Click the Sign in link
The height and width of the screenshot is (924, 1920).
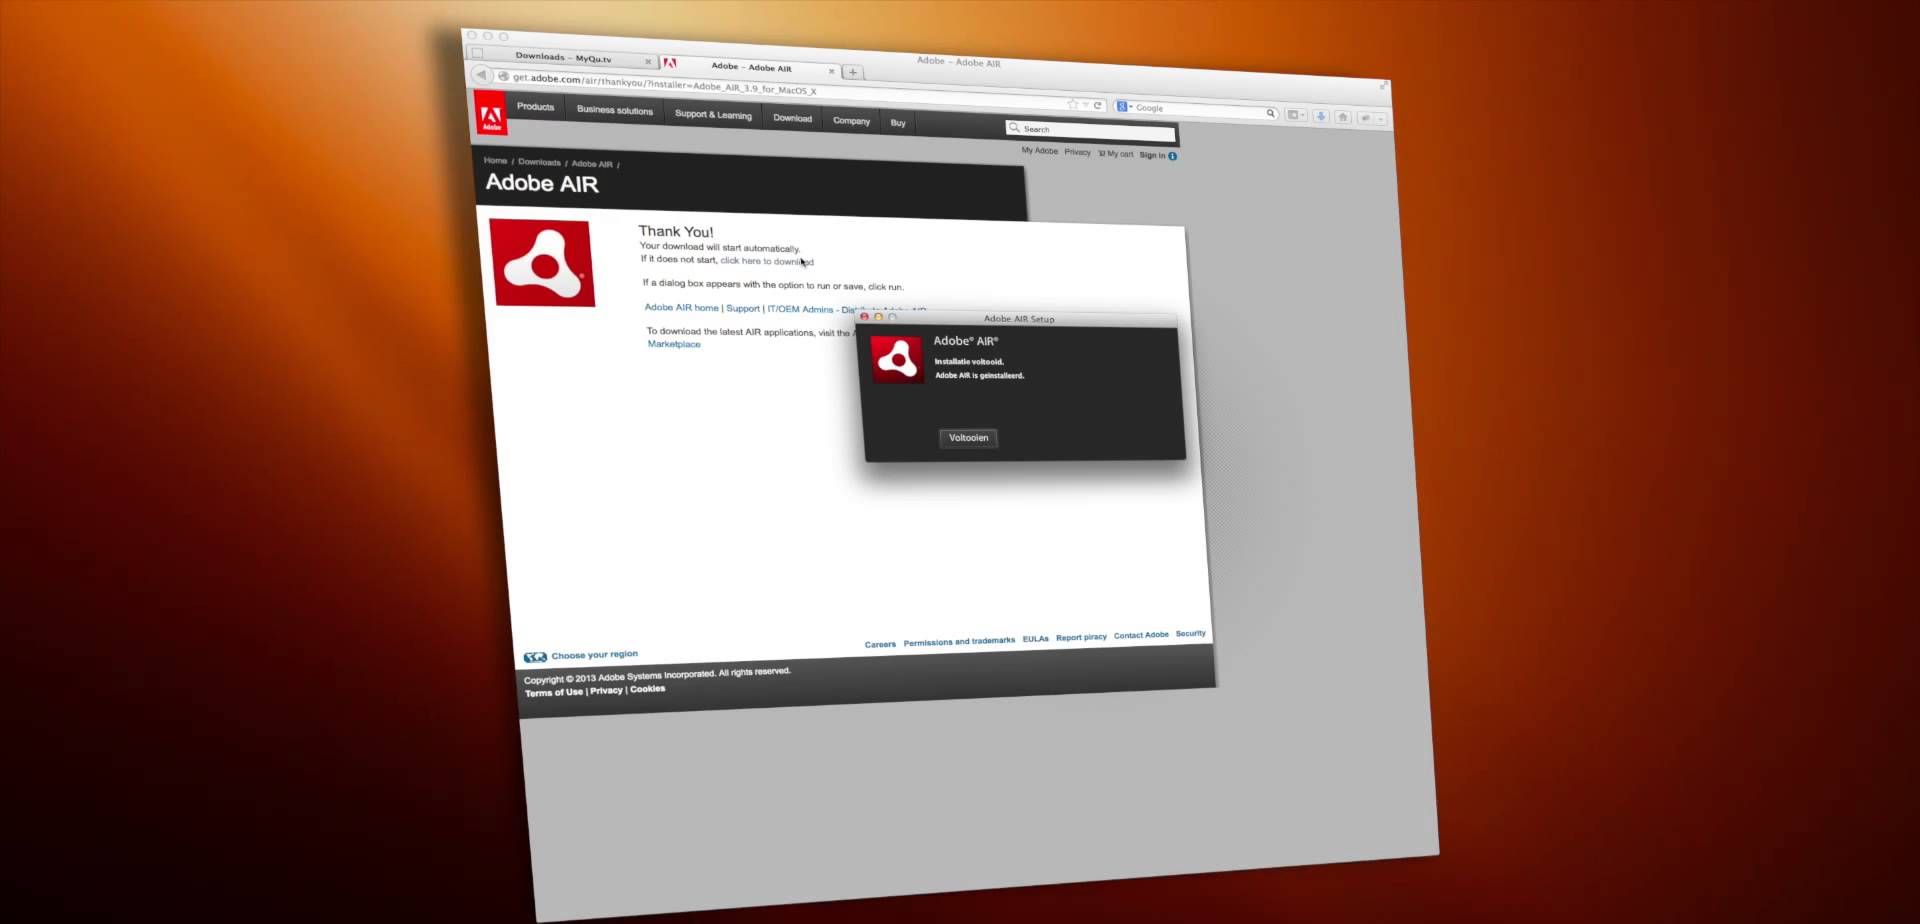(1152, 155)
